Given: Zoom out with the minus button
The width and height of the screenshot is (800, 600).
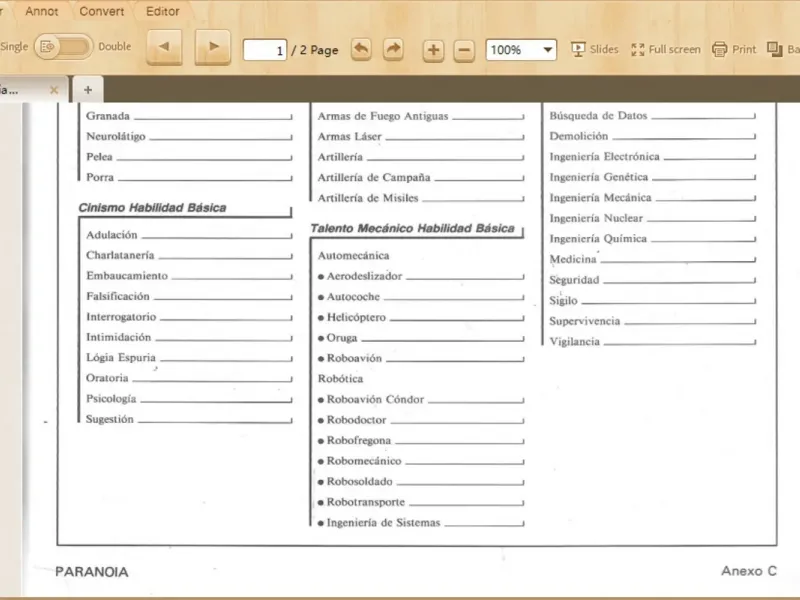Looking at the screenshot, I should pyautogui.click(x=464, y=50).
